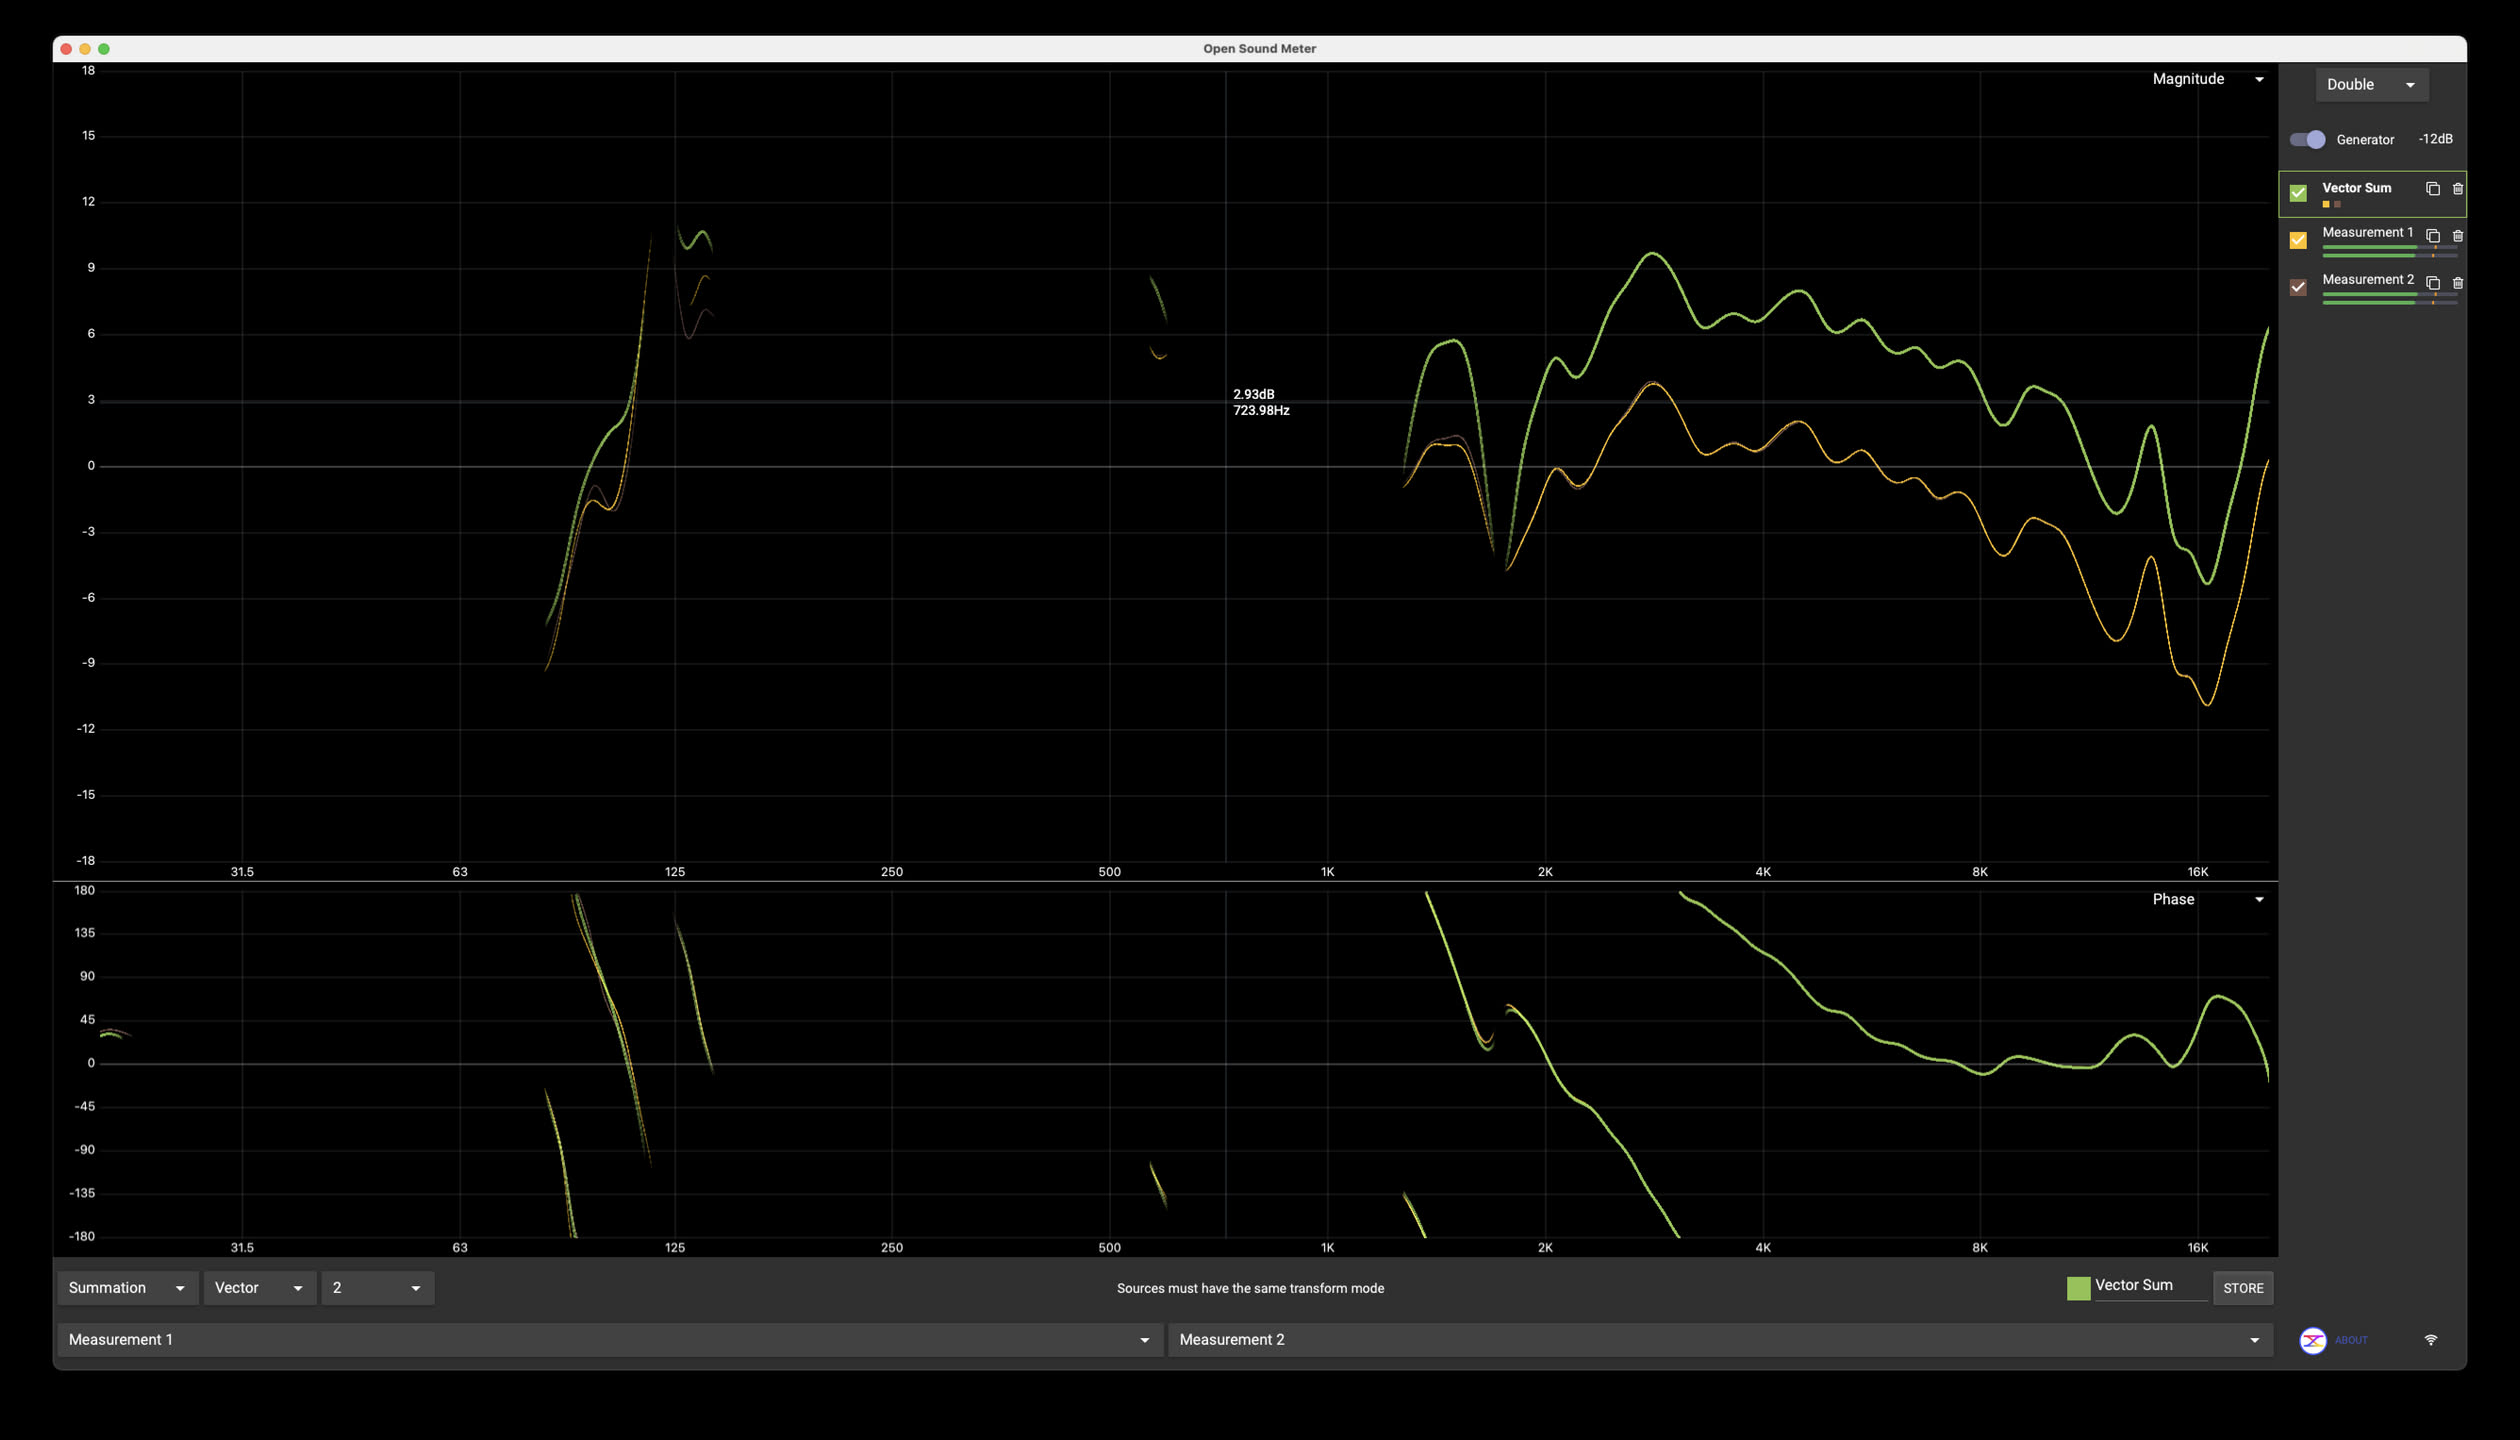
Task: Delete Measurement 1 with the trash icon
Action: pos(2457,236)
